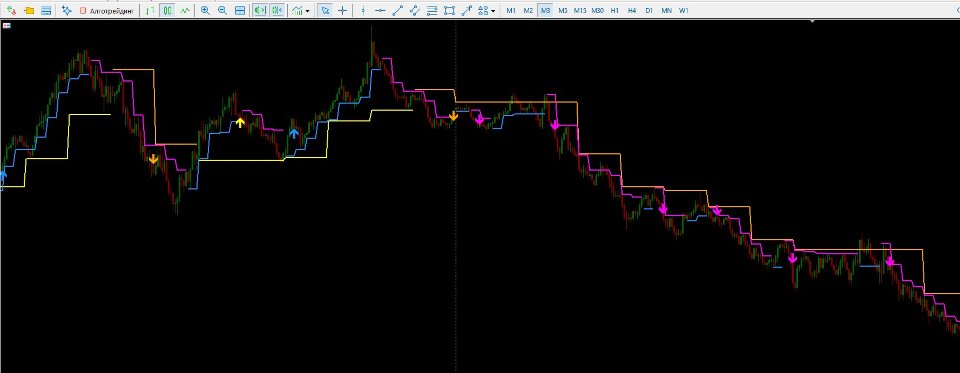
Task: Open indicators list icon
Action: pos(297,10)
